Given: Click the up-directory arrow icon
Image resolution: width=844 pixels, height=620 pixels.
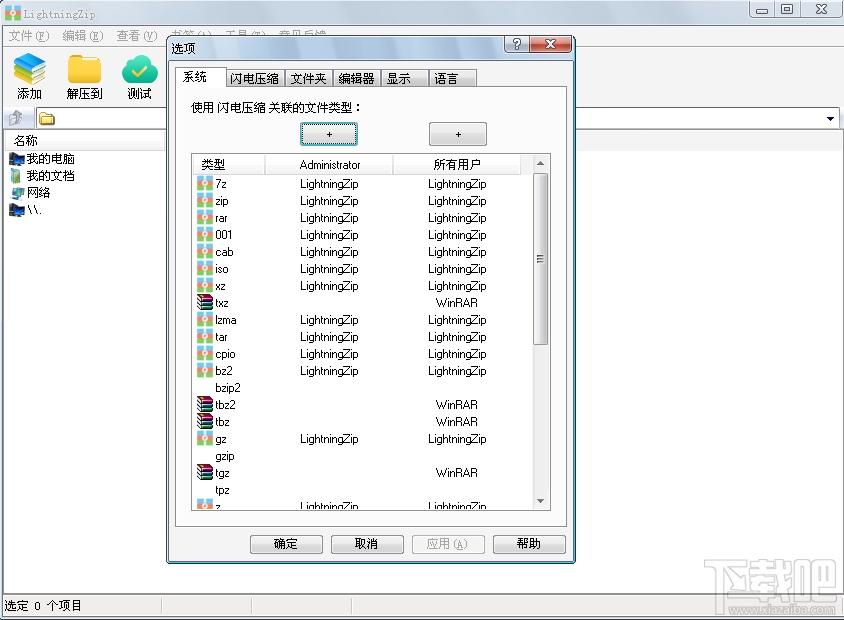Looking at the screenshot, I should click(x=16, y=118).
